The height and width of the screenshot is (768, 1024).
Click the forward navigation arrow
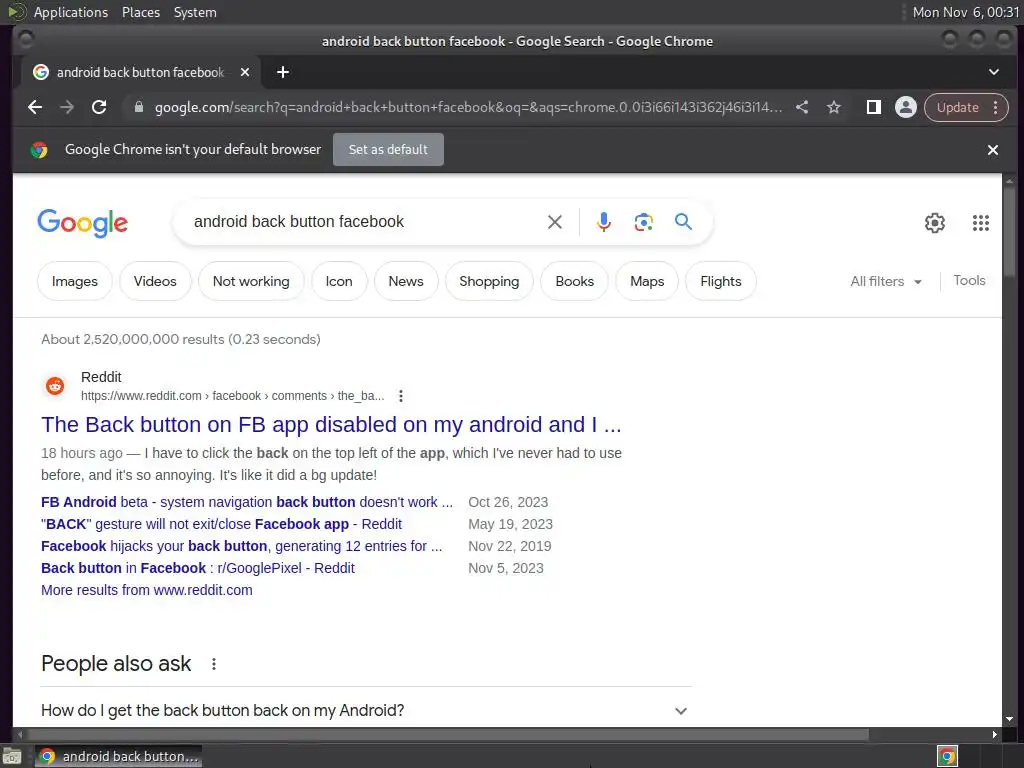click(67, 107)
